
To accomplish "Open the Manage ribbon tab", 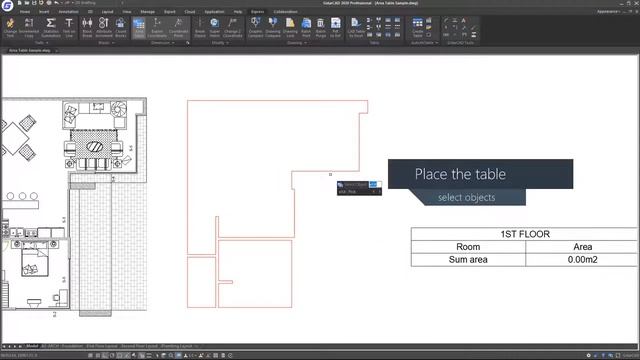I will click(x=147, y=11).
